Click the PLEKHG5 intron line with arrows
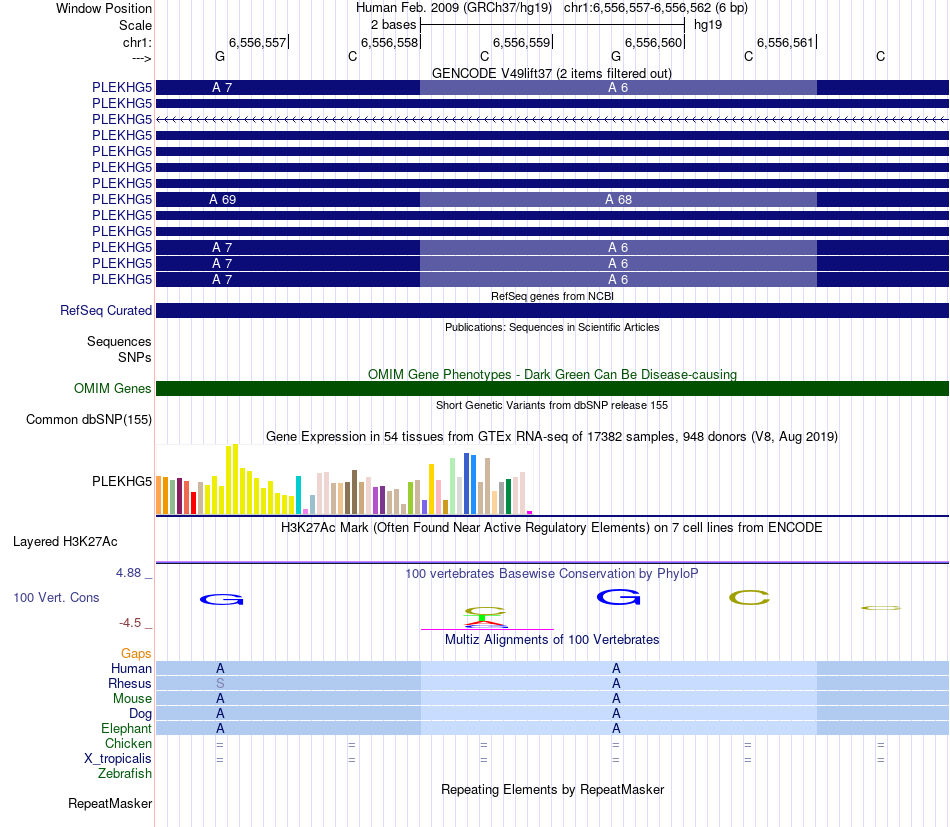Screen dimensions: 950x827 pyautogui.click(x=552, y=119)
